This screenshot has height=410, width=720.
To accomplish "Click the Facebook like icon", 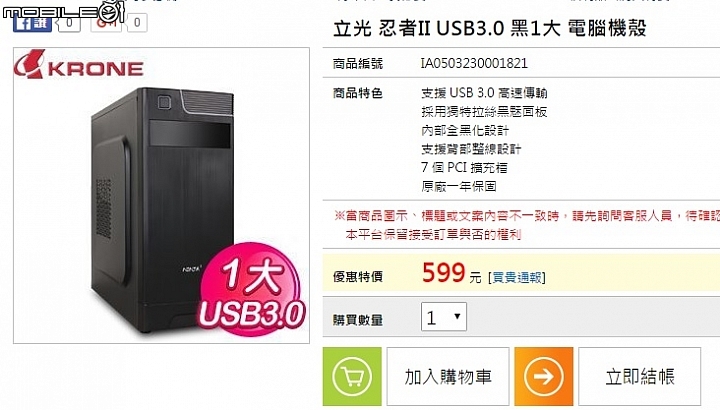I will coord(32,22).
